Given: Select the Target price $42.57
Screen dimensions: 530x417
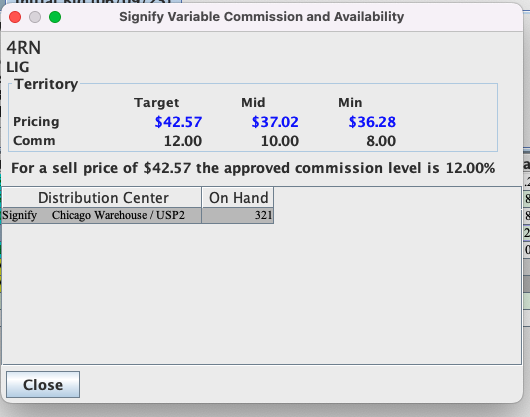Looking at the screenshot, I should [178, 122].
